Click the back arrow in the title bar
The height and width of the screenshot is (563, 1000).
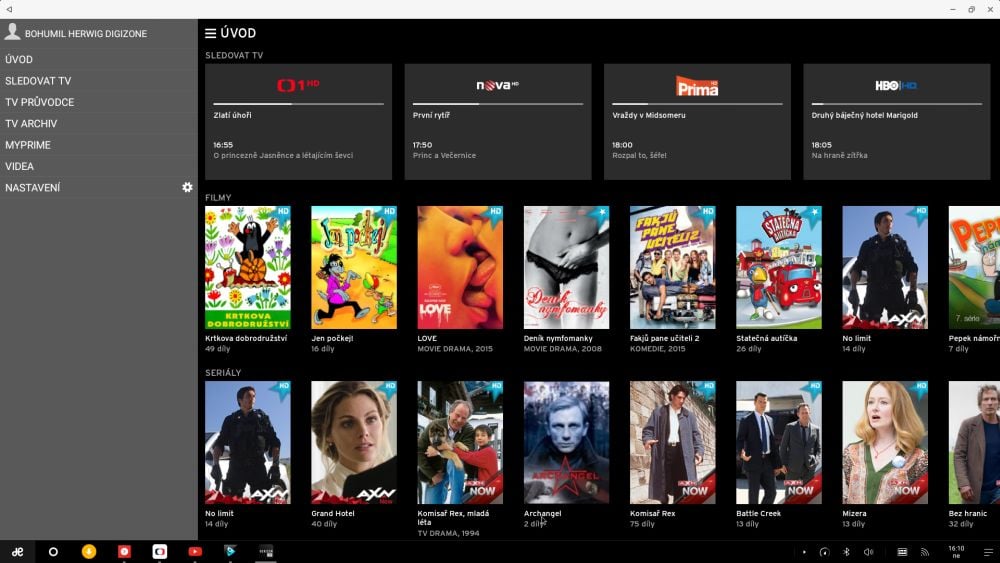[9, 9]
